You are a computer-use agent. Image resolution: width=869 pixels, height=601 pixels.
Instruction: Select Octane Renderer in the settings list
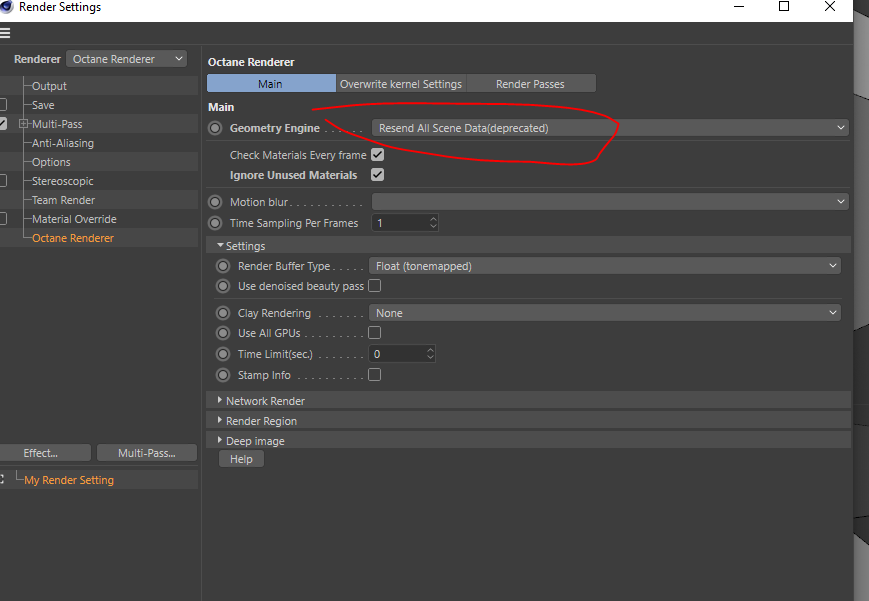pos(73,238)
